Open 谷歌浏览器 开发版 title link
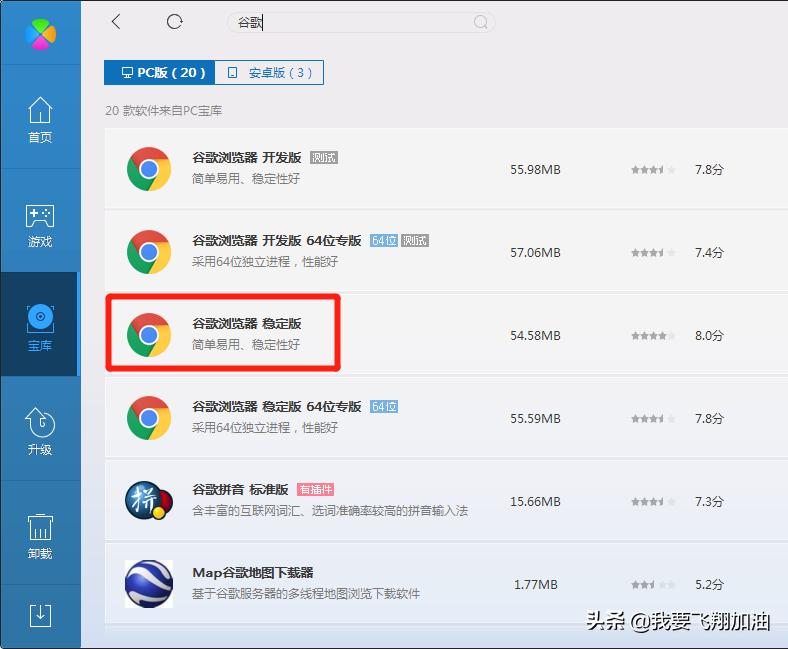The image size is (788, 649). click(247, 158)
